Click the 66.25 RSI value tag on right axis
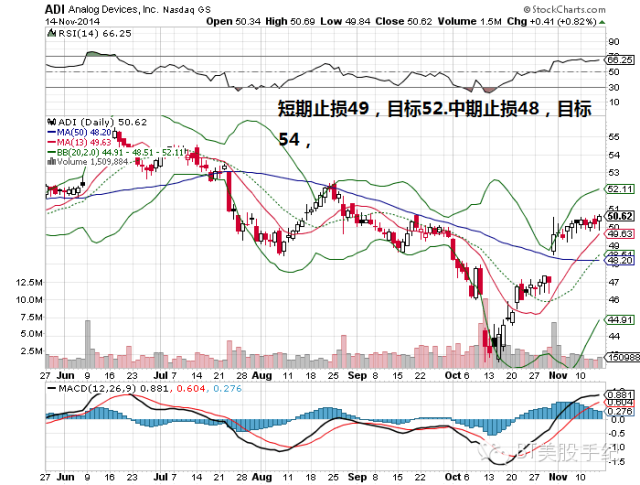The height and width of the screenshot is (485, 640). (x=620, y=60)
